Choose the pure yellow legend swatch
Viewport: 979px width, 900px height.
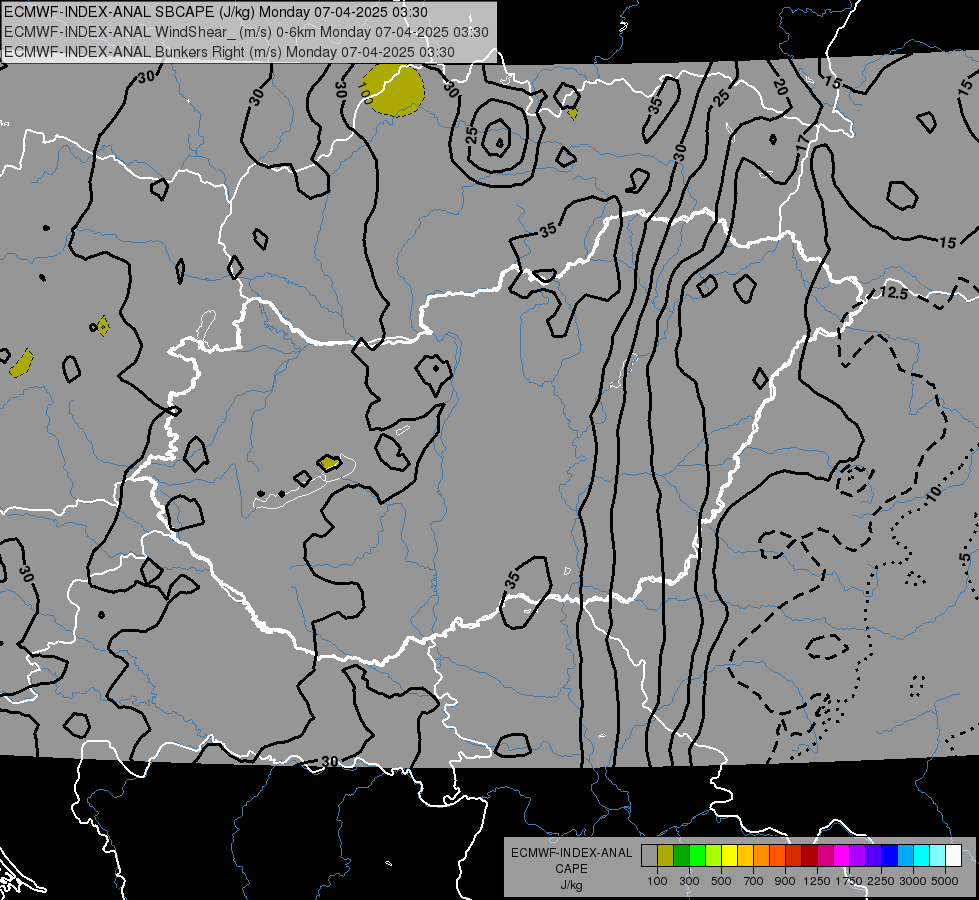pyautogui.click(x=729, y=856)
